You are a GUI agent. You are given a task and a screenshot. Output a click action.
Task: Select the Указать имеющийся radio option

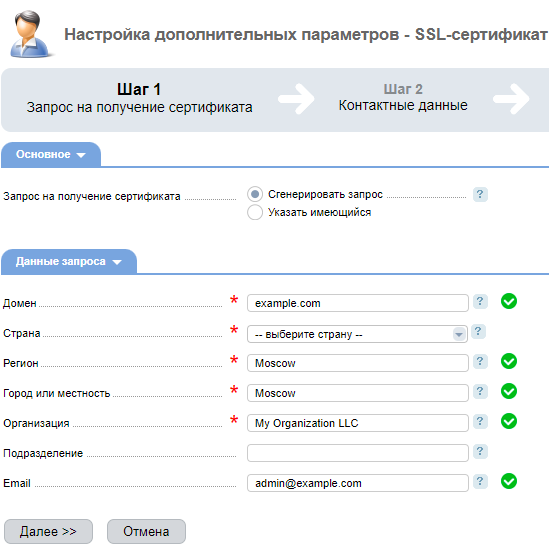[x=255, y=212]
